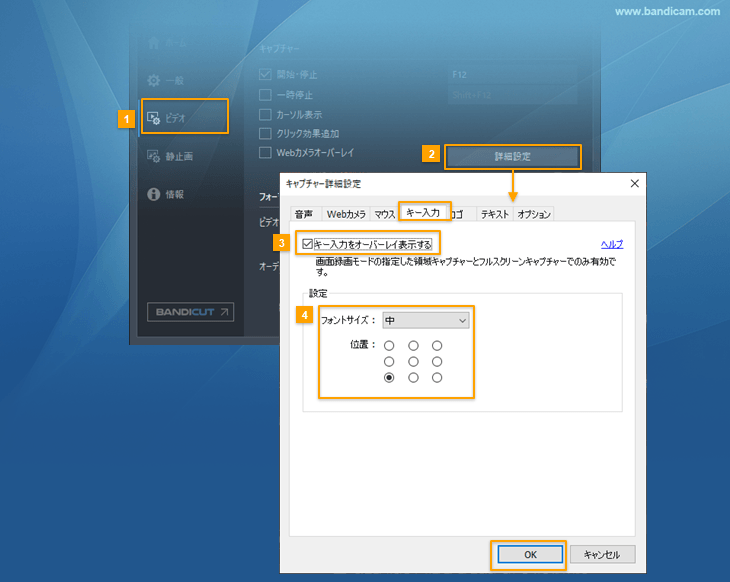Screen dimensions: 730x582
Task: Close the キャプチャー詳細設定 dialog
Action: click(x=634, y=183)
